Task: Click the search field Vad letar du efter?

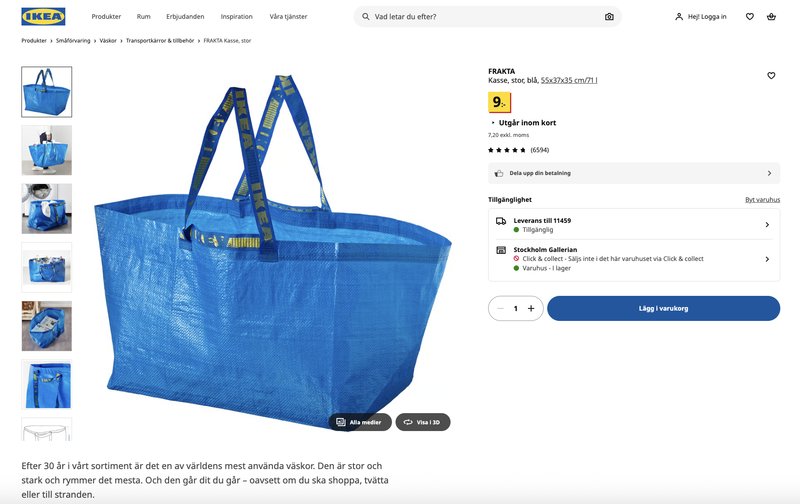Action: coord(487,17)
